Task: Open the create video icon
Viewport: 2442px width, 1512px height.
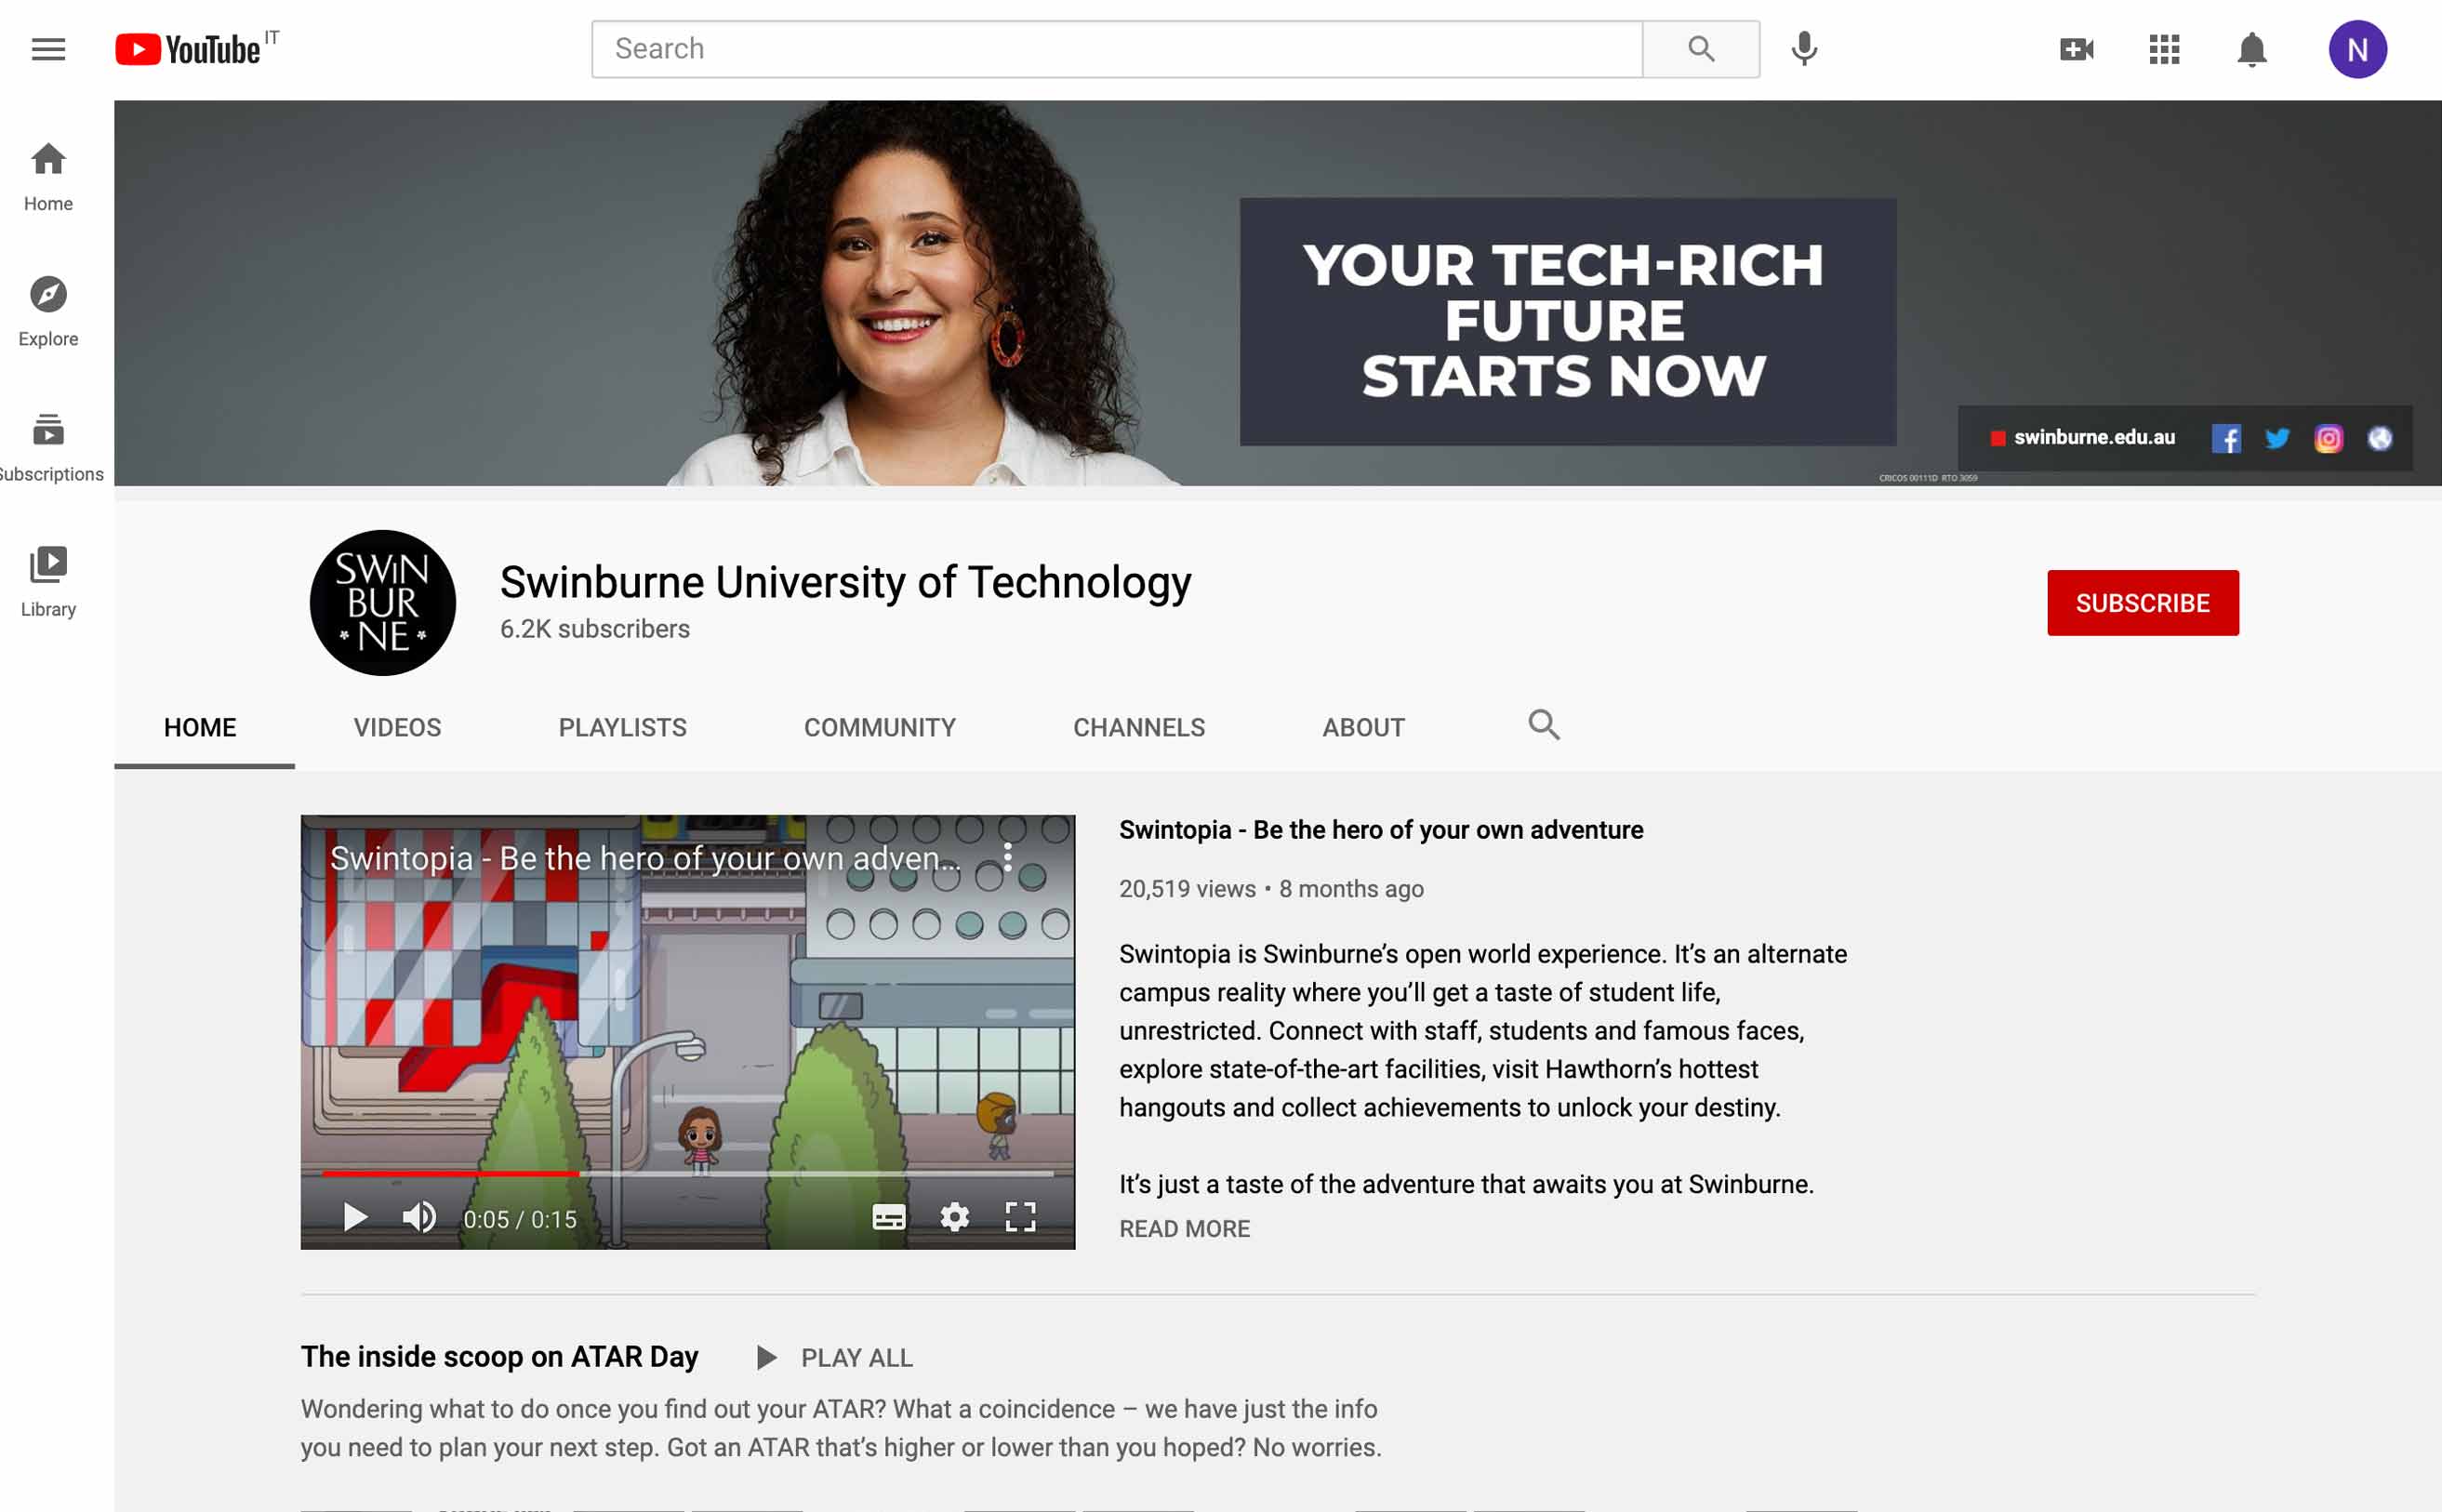Action: pos(2076,49)
